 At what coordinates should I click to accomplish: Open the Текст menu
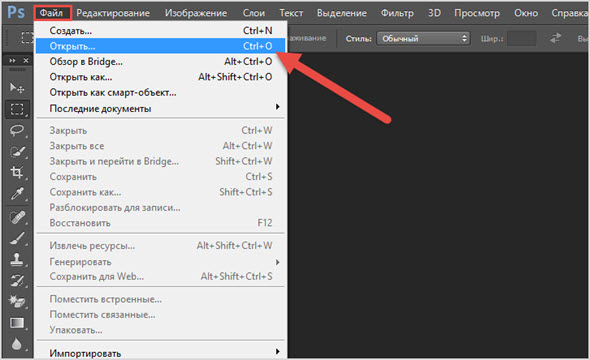point(291,13)
